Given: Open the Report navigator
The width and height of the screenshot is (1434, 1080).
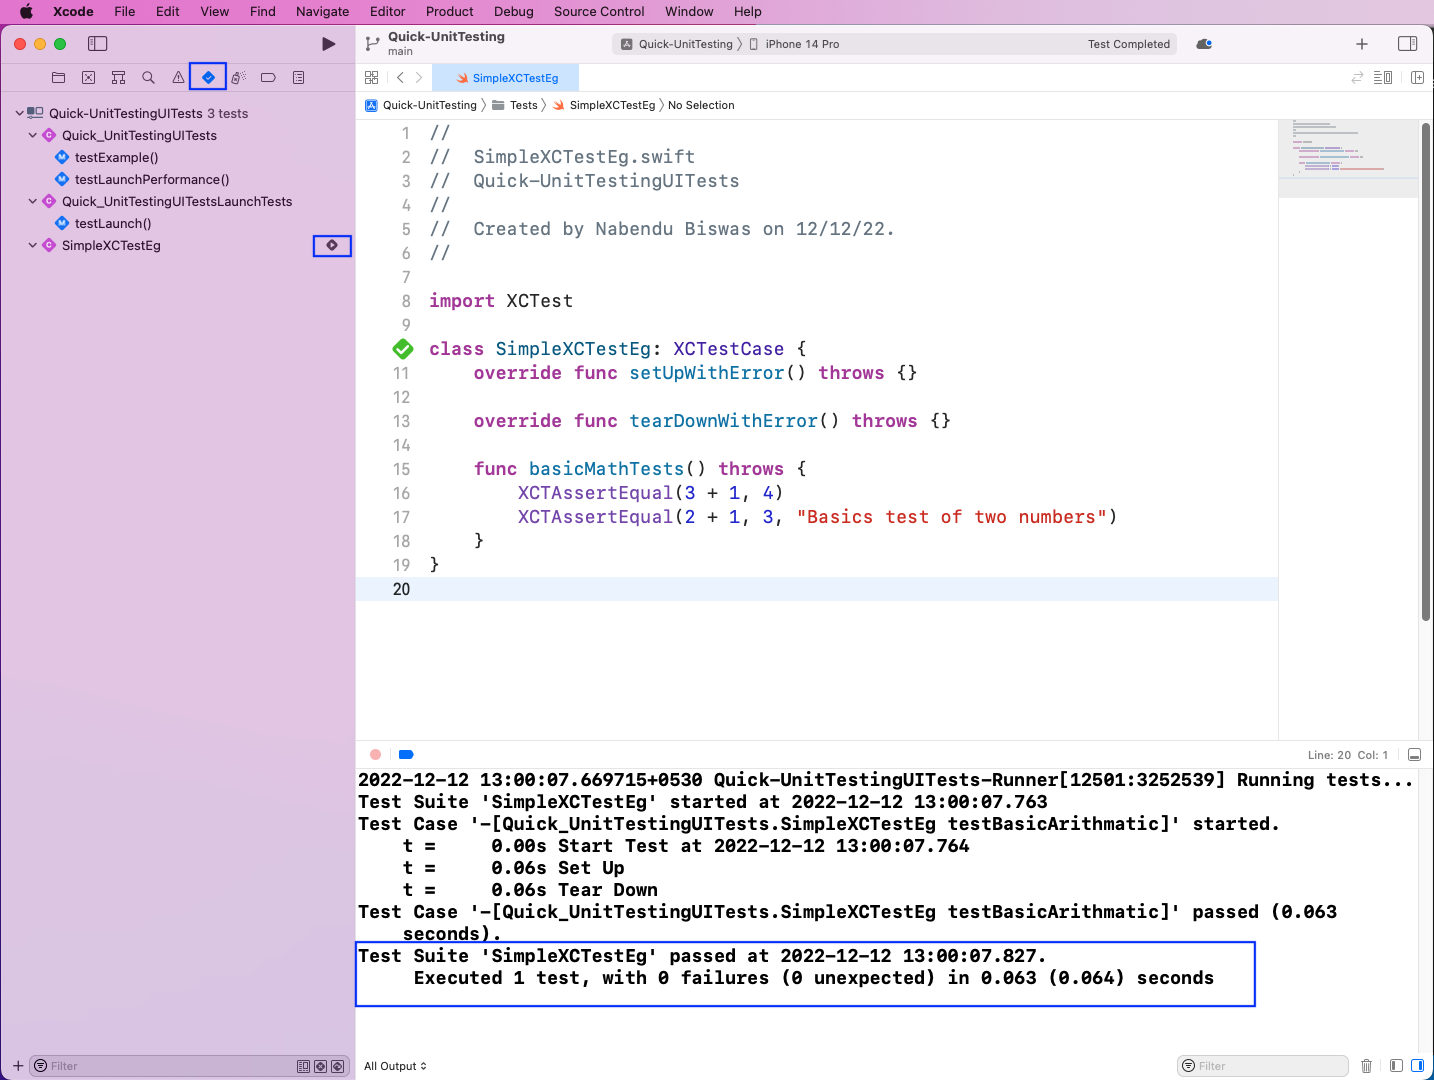Looking at the screenshot, I should [298, 77].
